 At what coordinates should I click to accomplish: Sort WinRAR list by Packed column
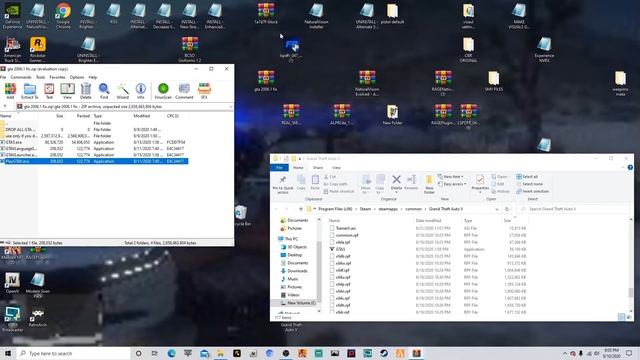click(x=83, y=116)
